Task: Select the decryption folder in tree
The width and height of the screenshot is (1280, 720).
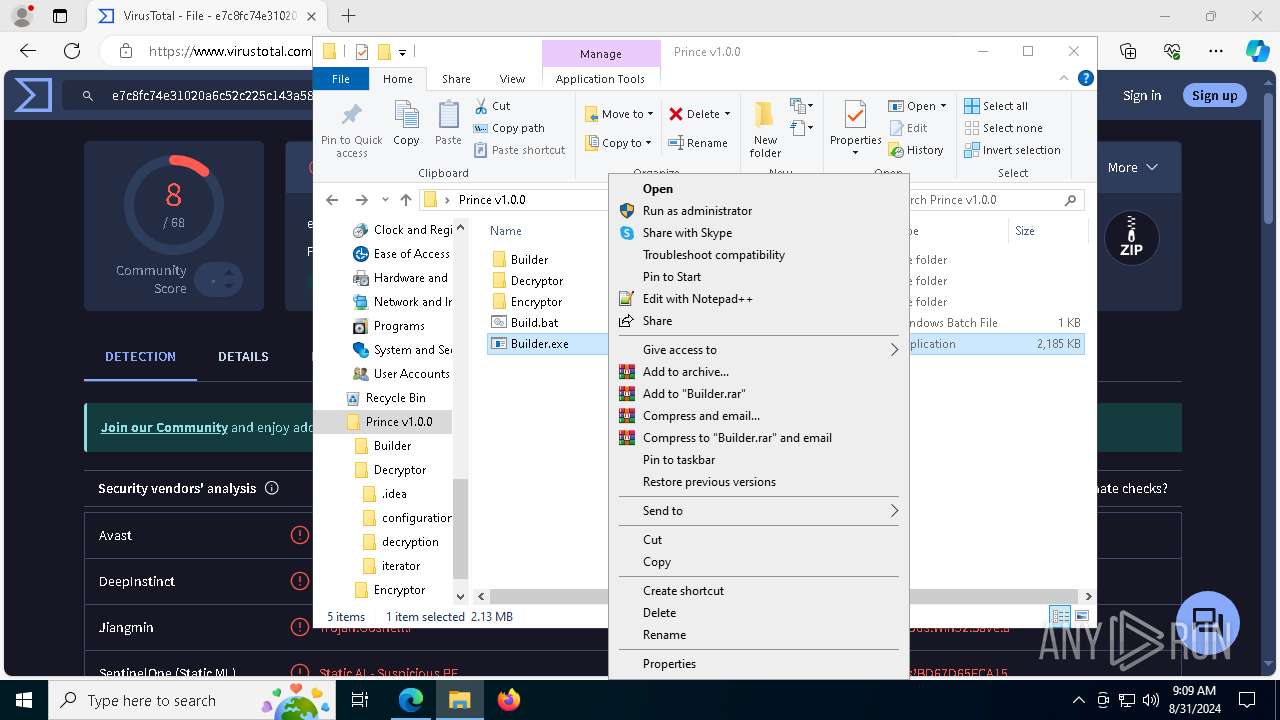Action: pos(410,542)
